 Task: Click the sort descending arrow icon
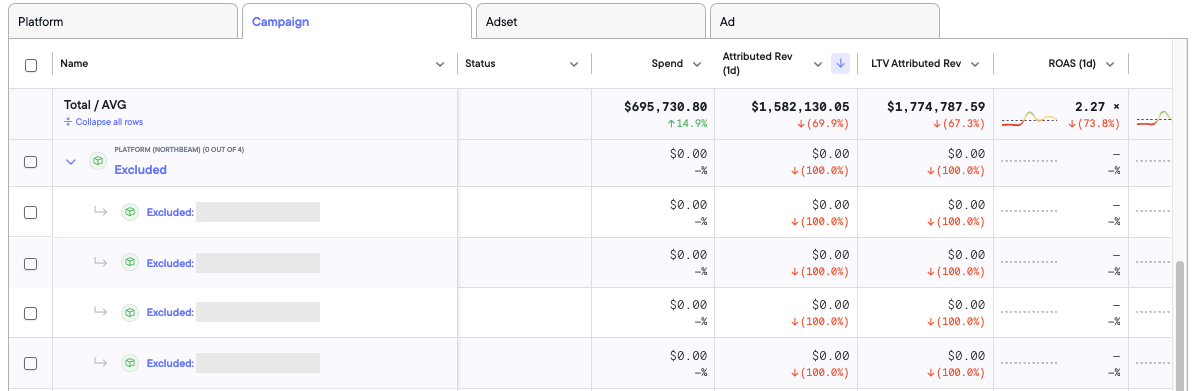[840, 64]
